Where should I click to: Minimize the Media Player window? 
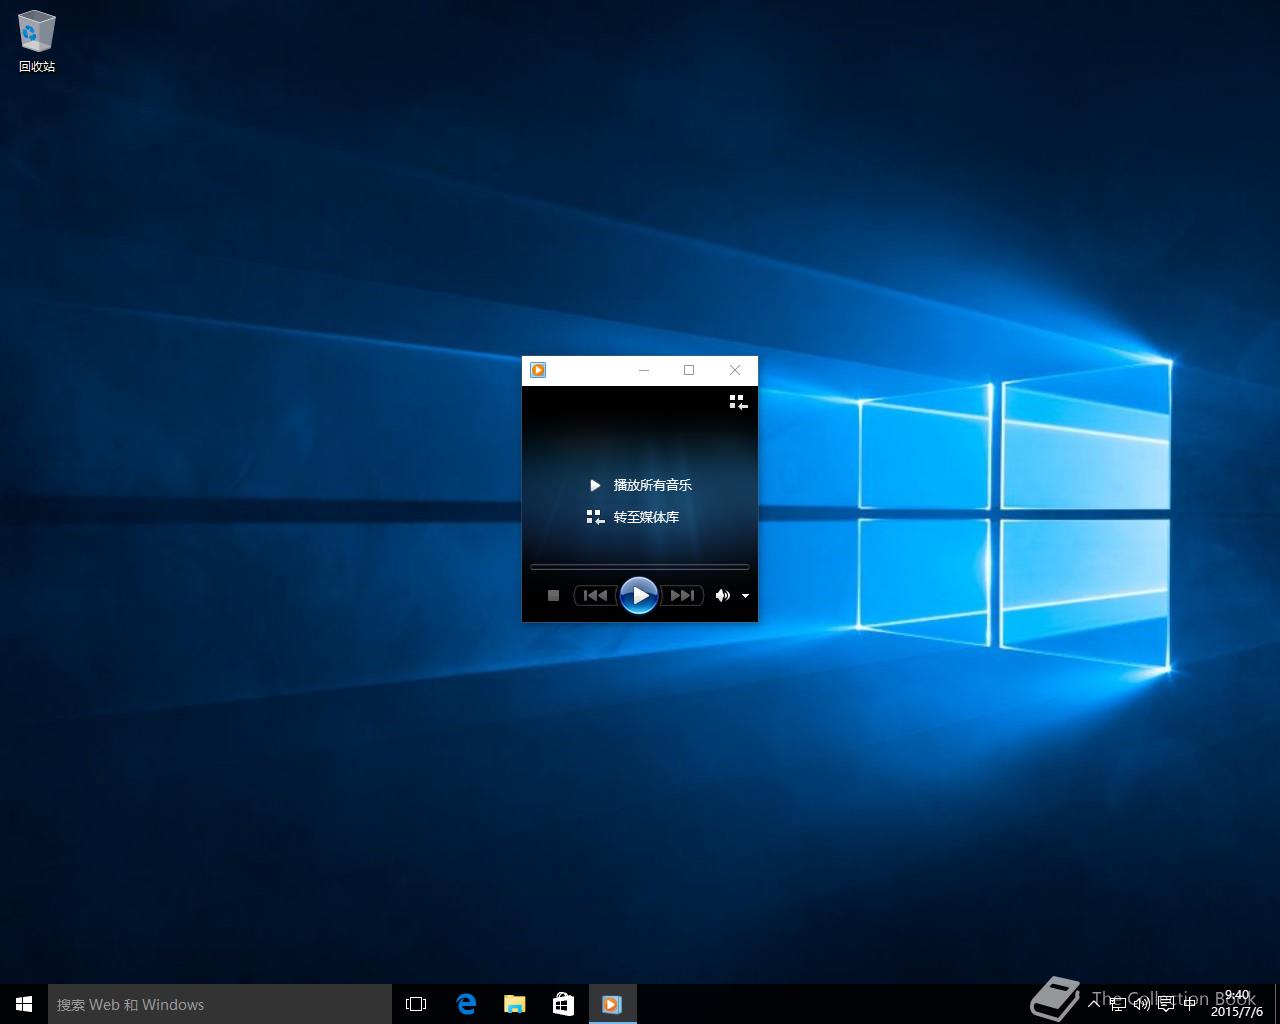[644, 370]
